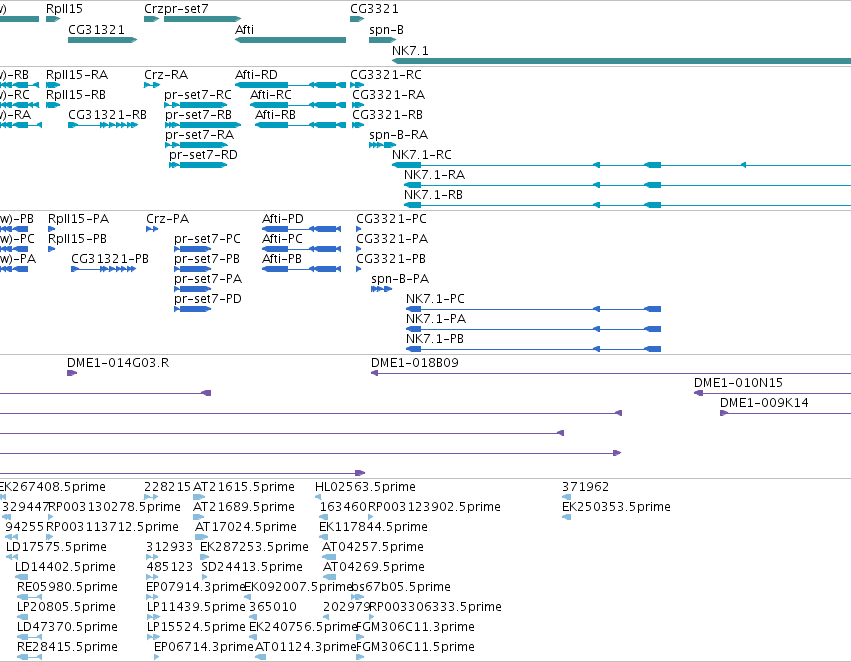Click the Crz-PA protein label
Viewport: 851px width, 662px height.
[168, 219]
